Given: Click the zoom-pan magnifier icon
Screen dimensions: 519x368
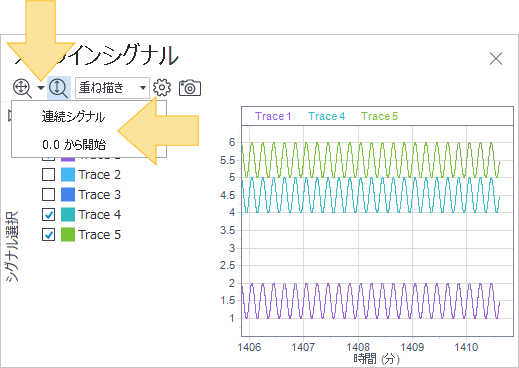Looking at the screenshot, I should coord(22,88).
